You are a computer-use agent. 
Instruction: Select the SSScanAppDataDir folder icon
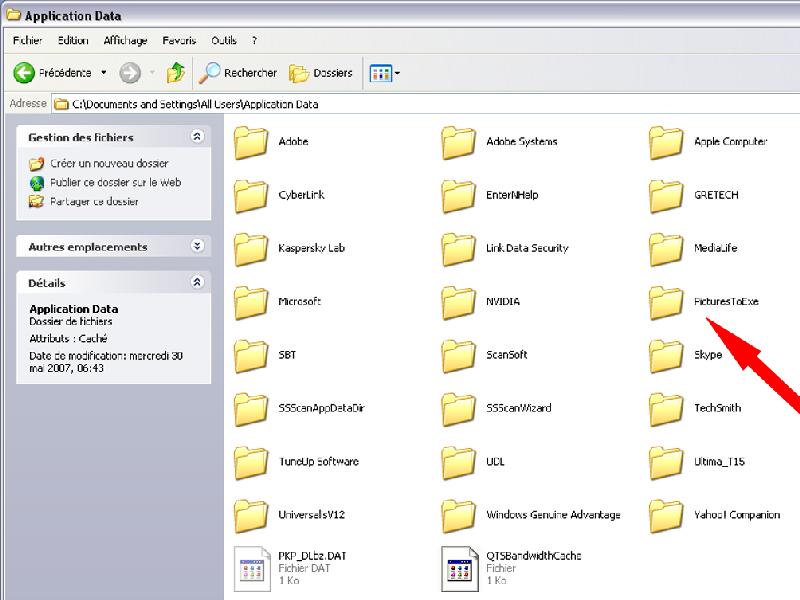click(x=251, y=409)
